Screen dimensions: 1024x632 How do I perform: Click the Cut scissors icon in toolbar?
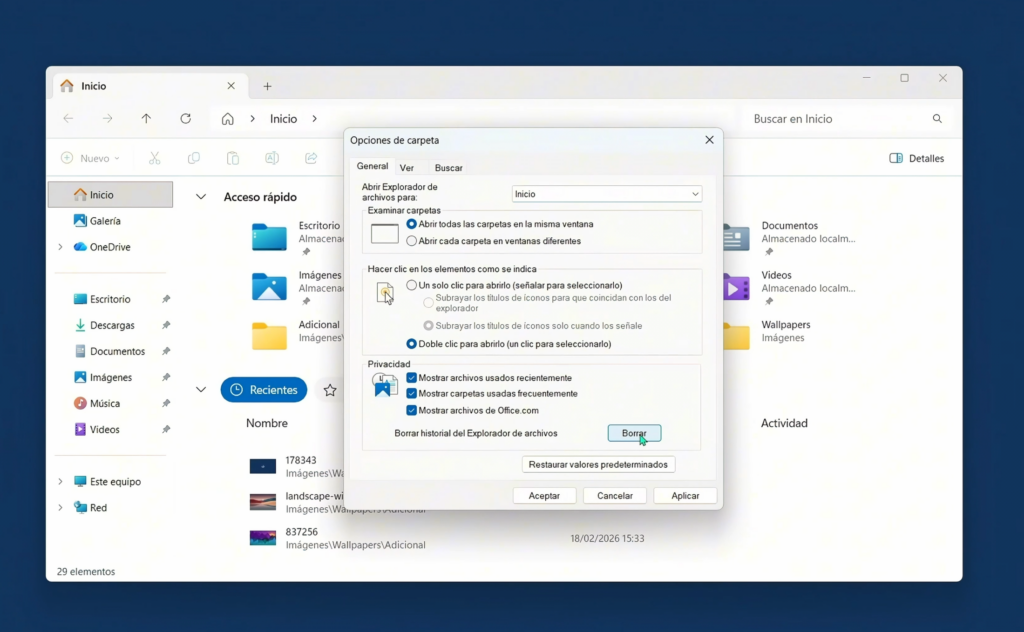(154, 158)
